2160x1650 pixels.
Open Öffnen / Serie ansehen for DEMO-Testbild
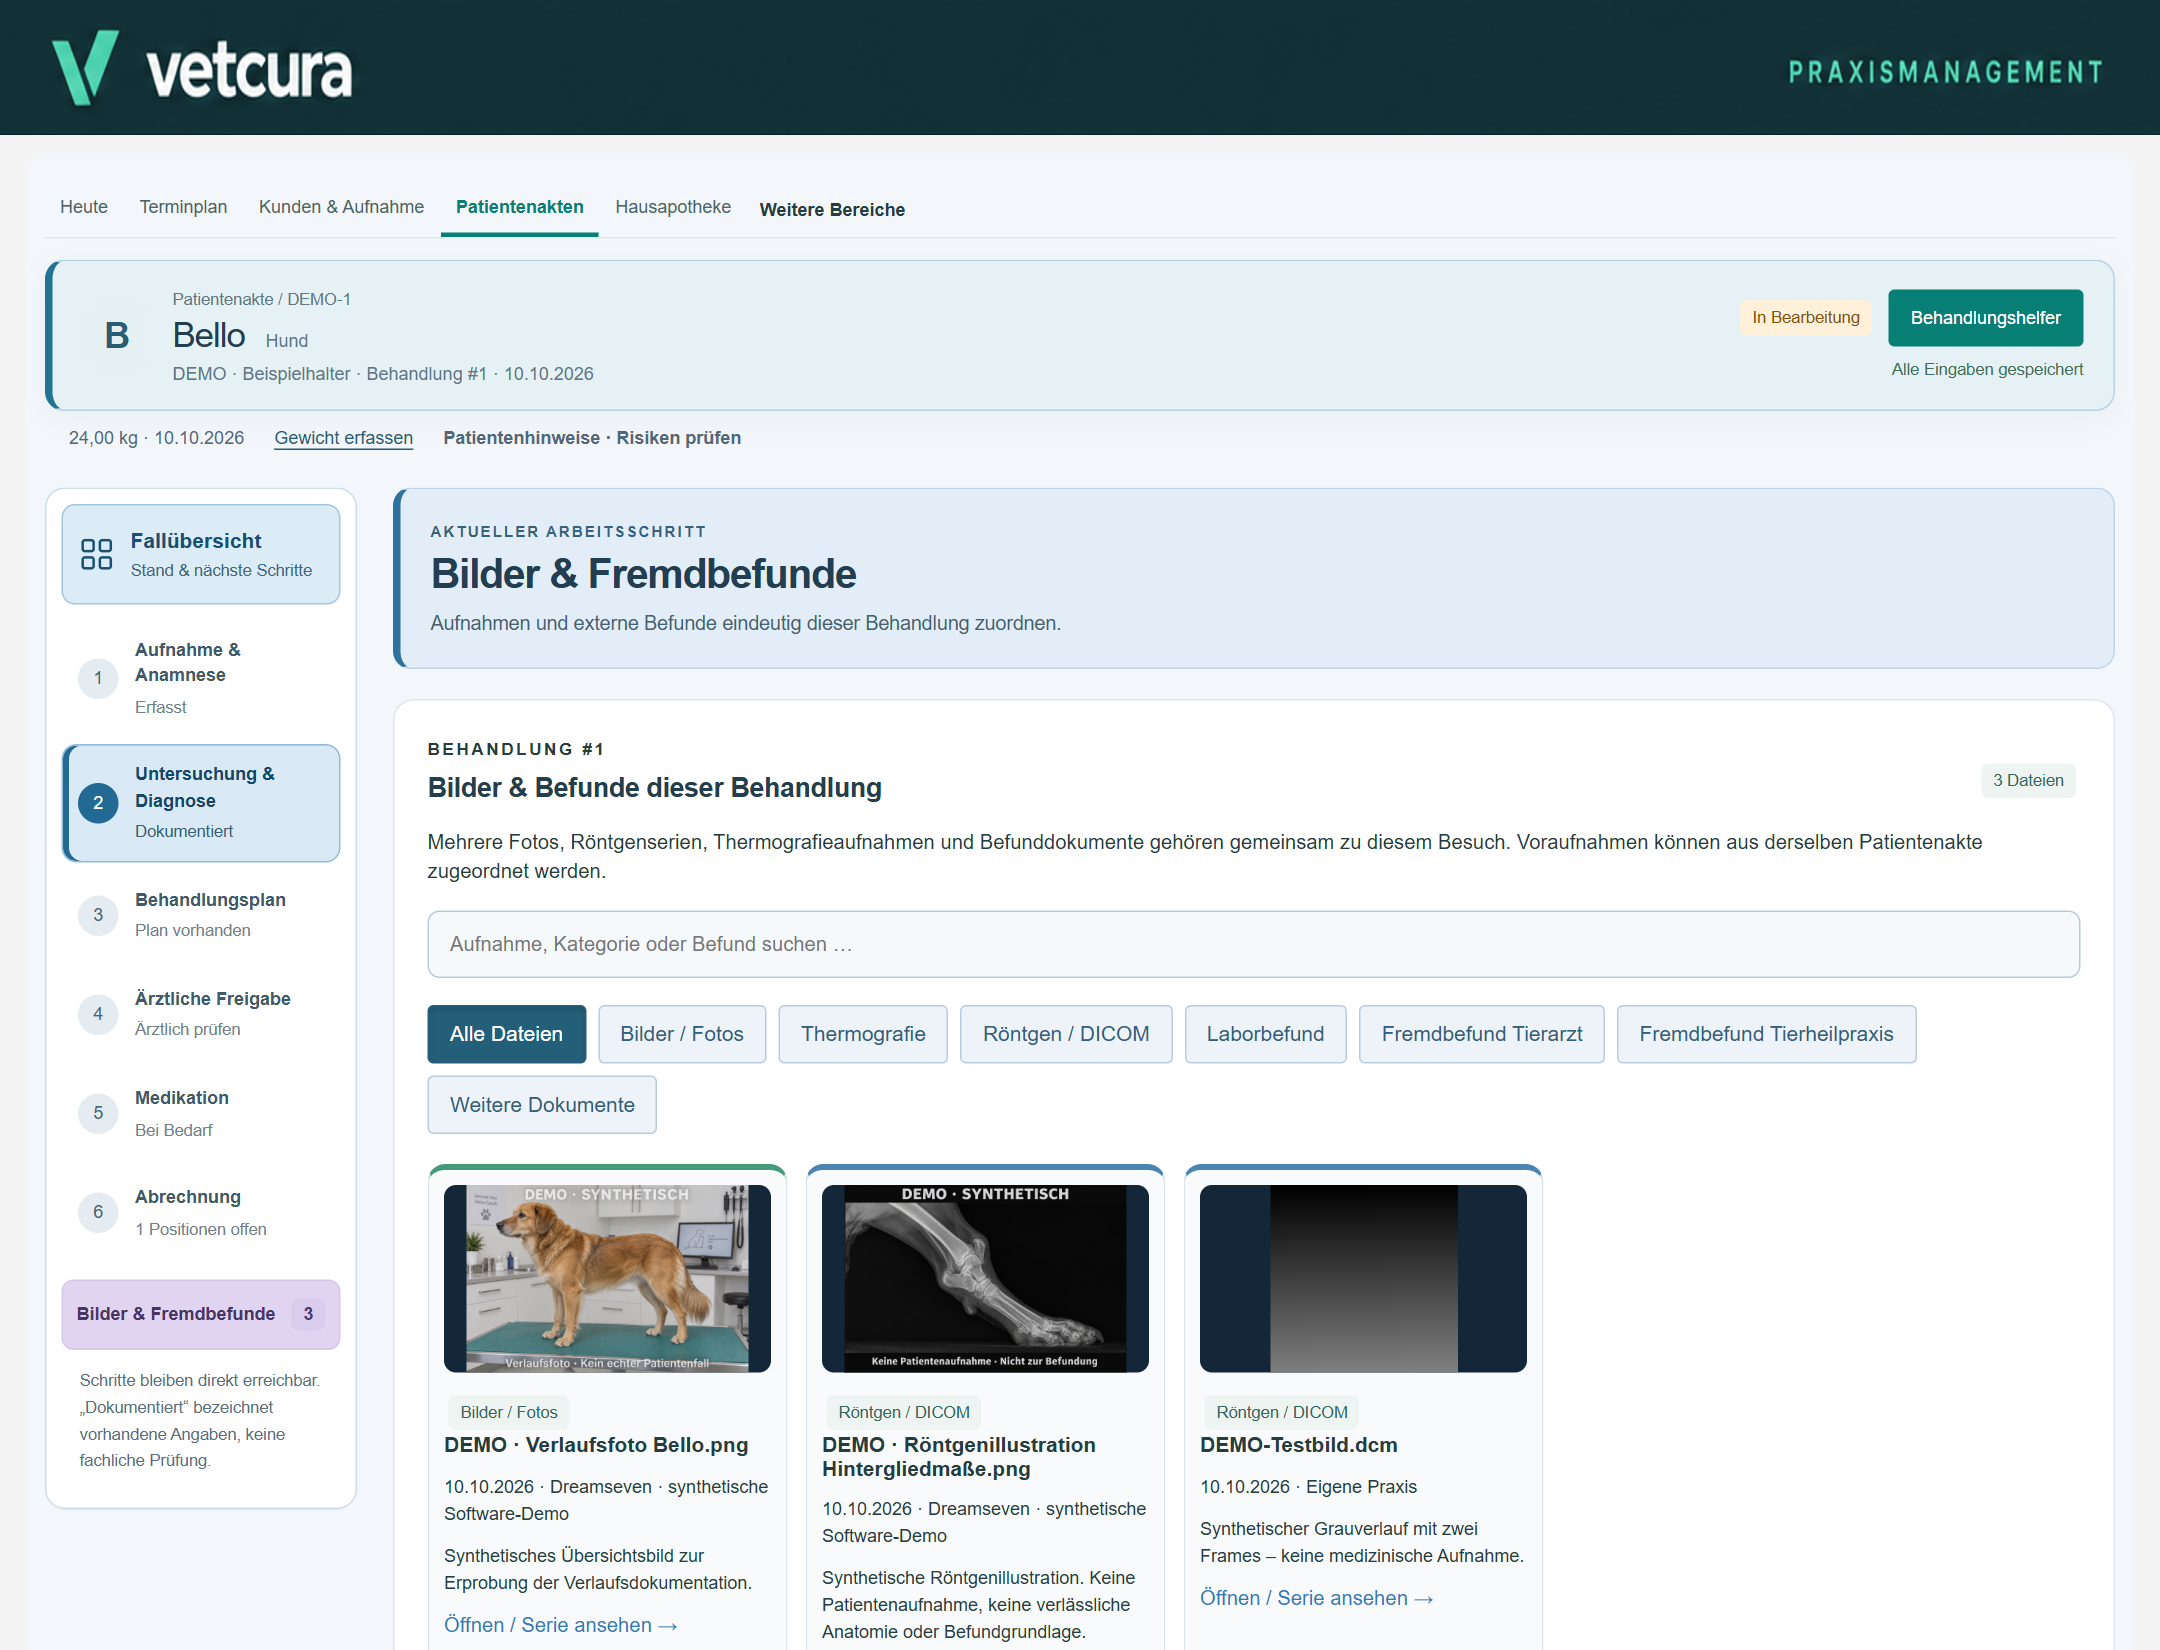point(1317,1598)
